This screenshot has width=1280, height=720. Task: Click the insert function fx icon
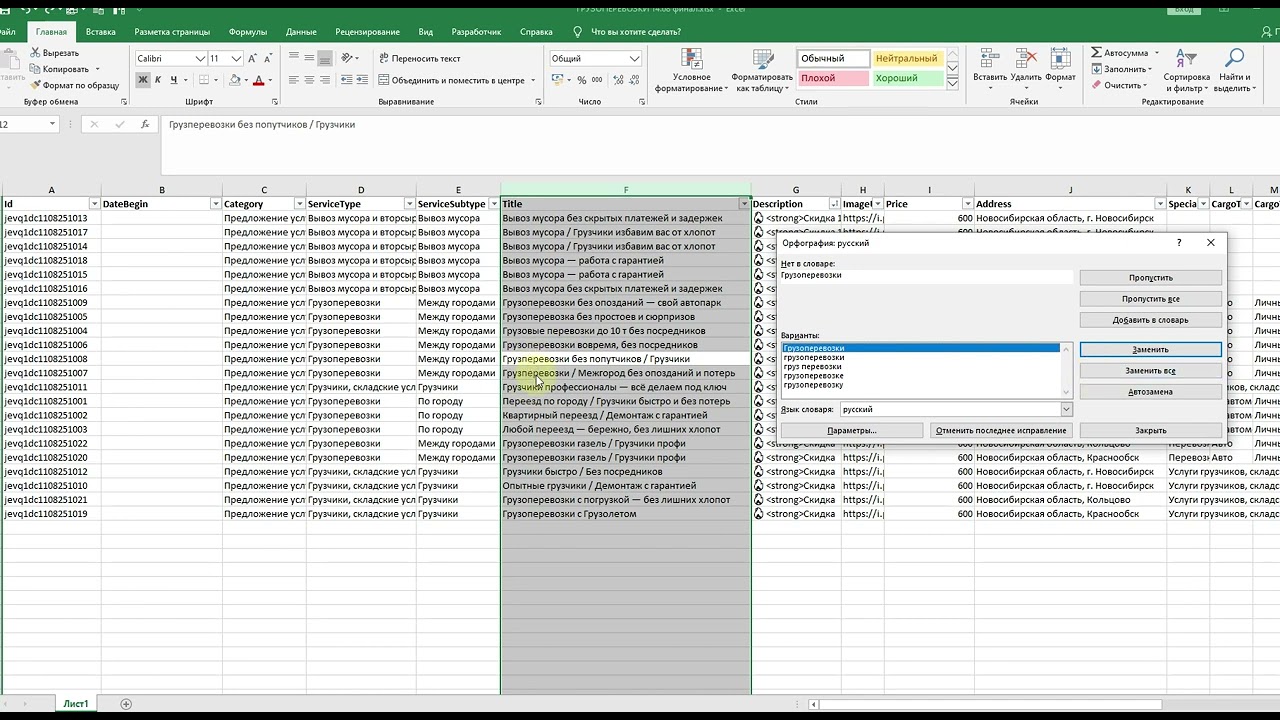point(145,125)
